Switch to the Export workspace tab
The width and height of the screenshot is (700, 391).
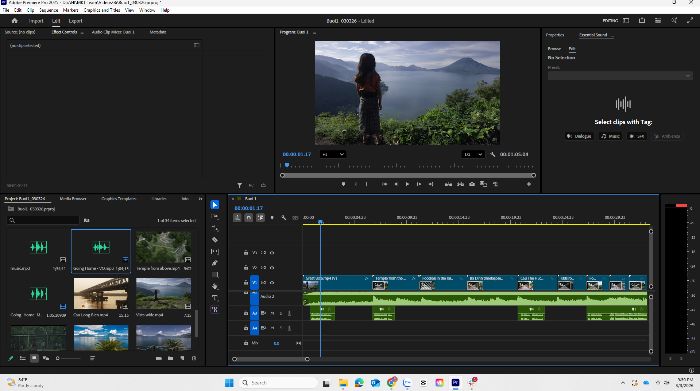tap(75, 21)
